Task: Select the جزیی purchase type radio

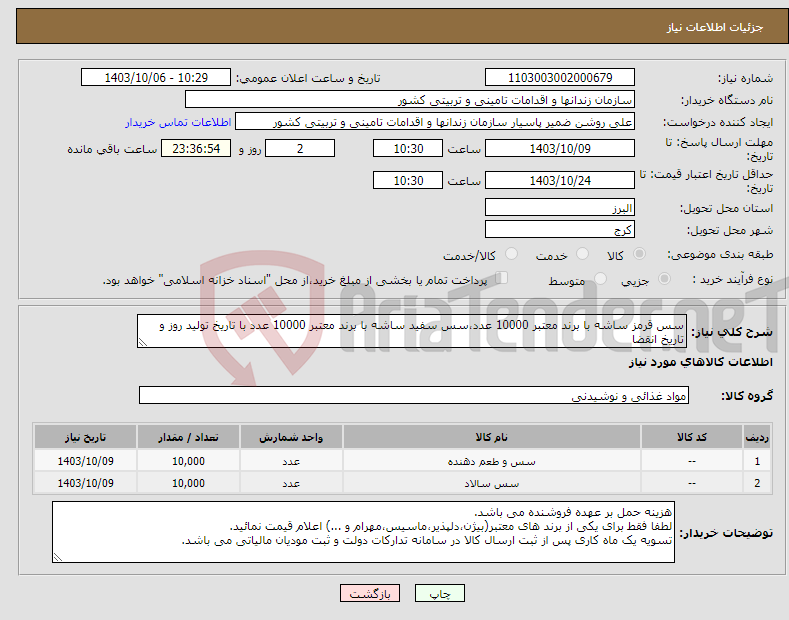Action: (x=664, y=279)
